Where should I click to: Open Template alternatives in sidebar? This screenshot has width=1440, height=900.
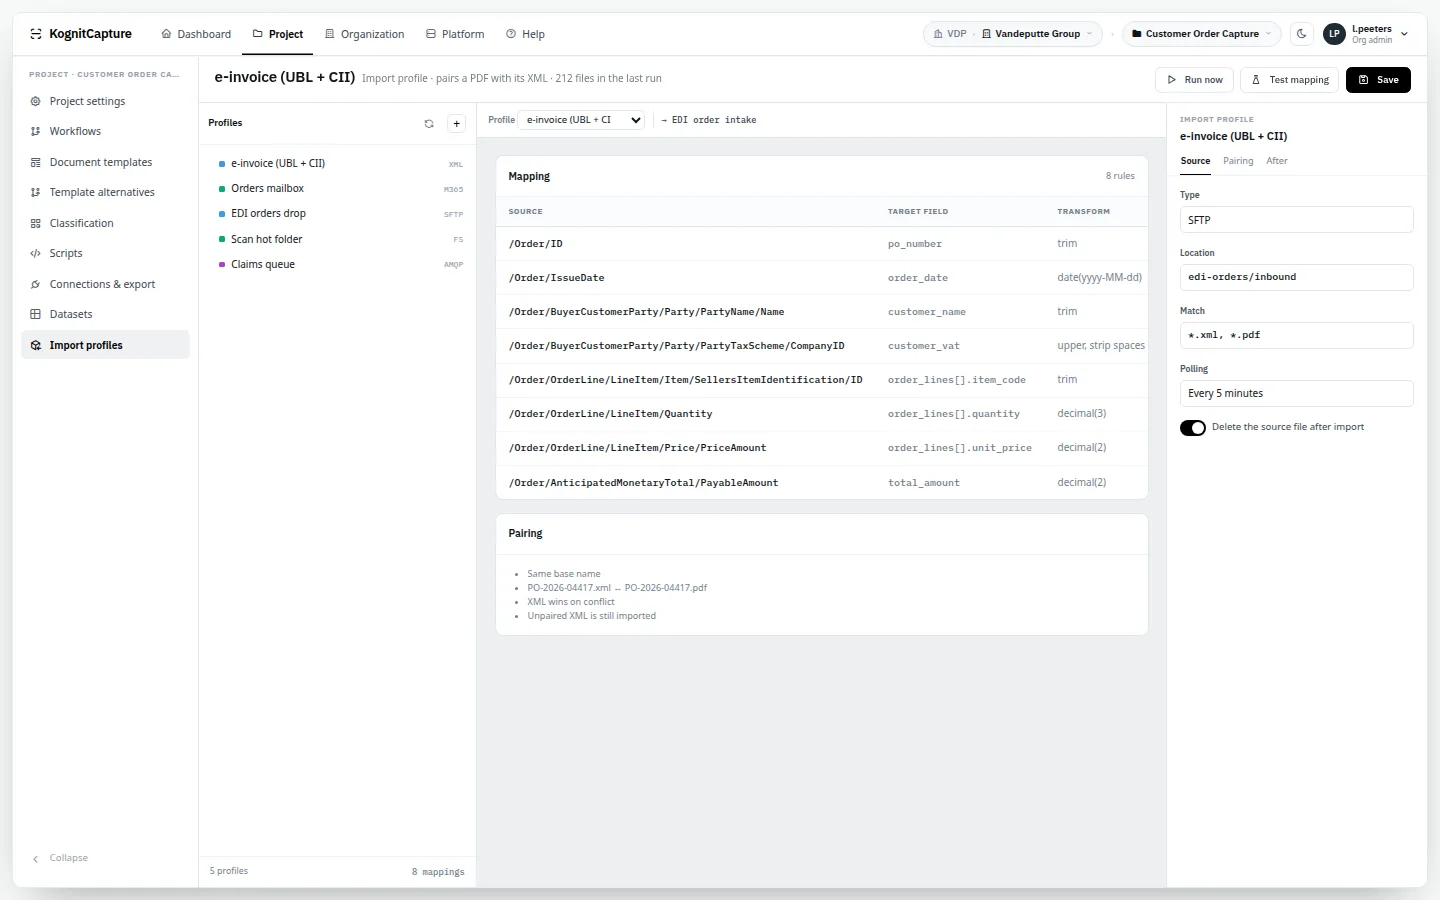[x=105, y=192]
